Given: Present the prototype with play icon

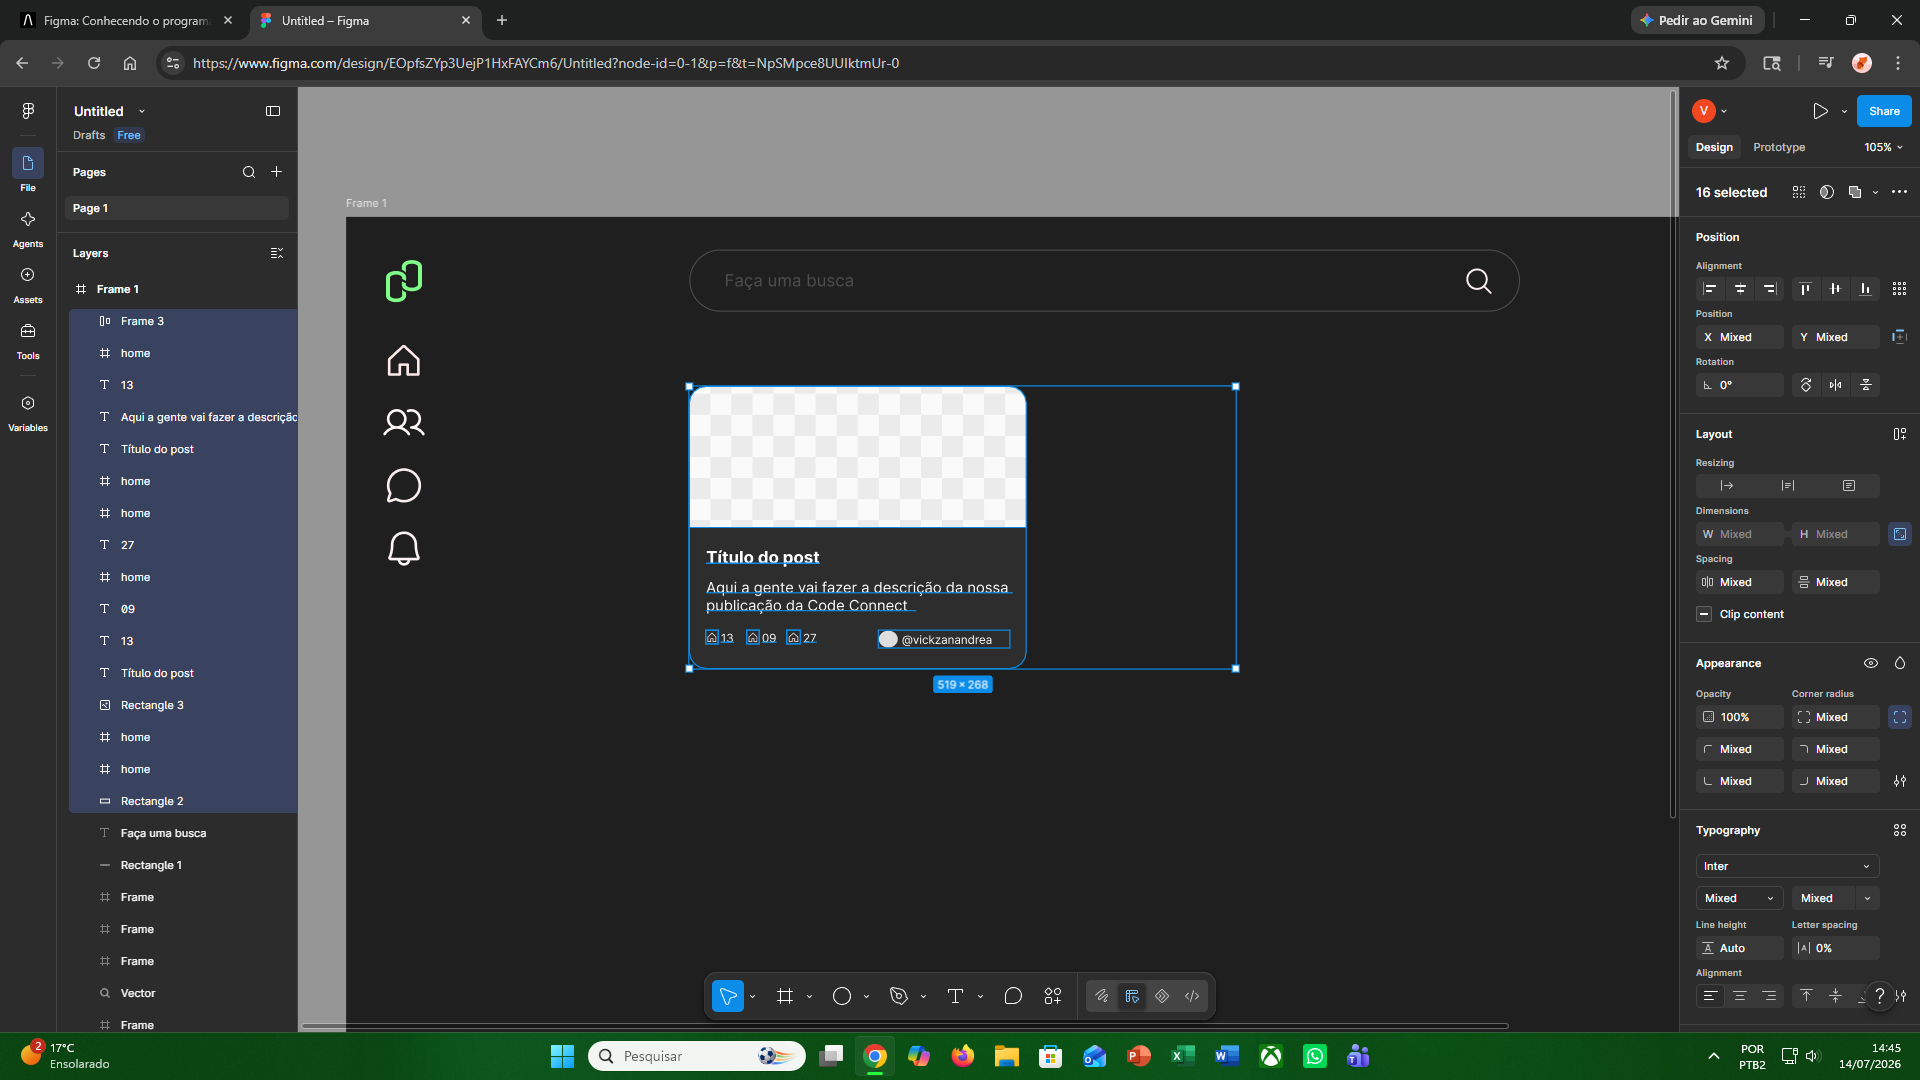Looking at the screenshot, I should [1820, 111].
